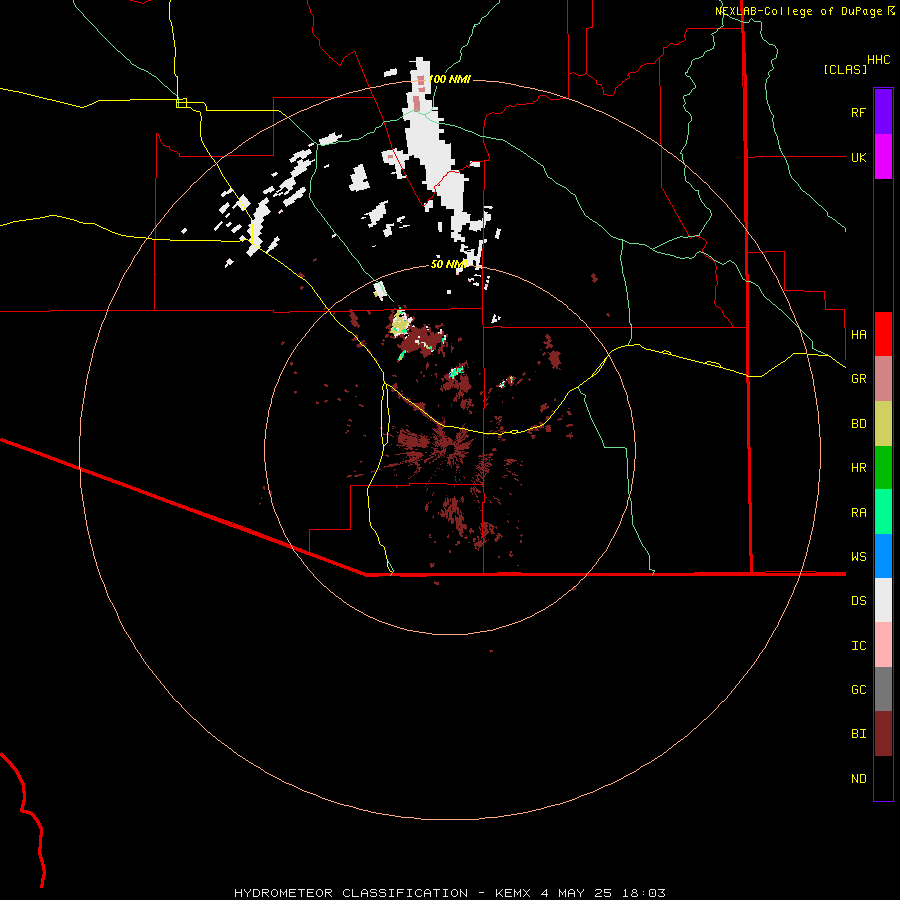The width and height of the screenshot is (900, 900).
Task: Click the BI legend label
Action: point(859,734)
